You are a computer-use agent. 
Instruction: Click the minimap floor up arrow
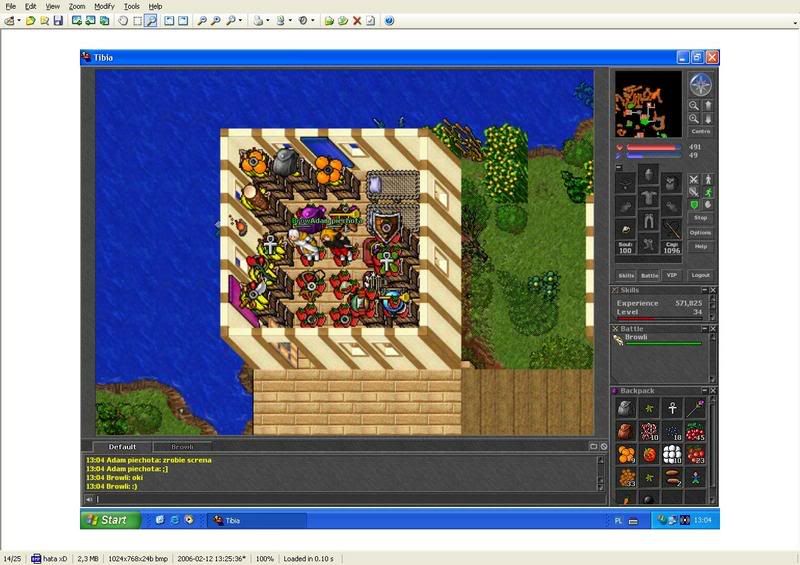(x=708, y=106)
